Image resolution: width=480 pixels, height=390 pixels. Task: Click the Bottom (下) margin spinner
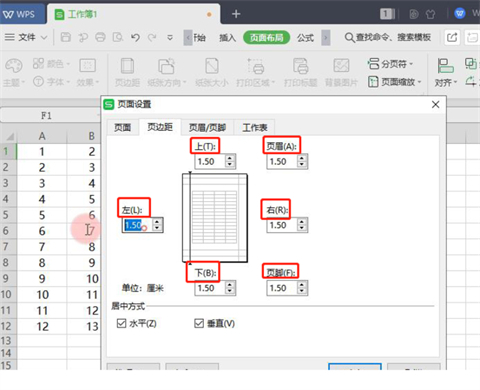coord(230,288)
